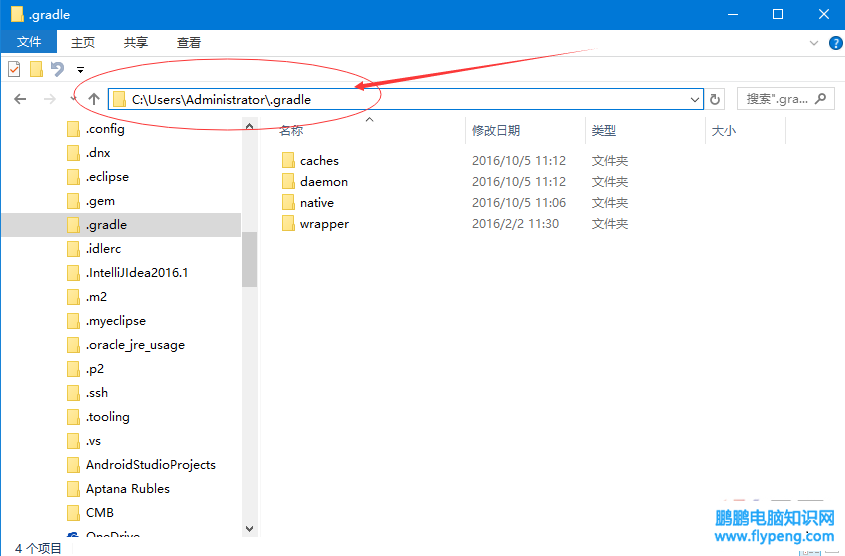Image resolution: width=845 pixels, height=556 pixels.
Task: Select CMB folder in the tree
Action: click(100, 513)
